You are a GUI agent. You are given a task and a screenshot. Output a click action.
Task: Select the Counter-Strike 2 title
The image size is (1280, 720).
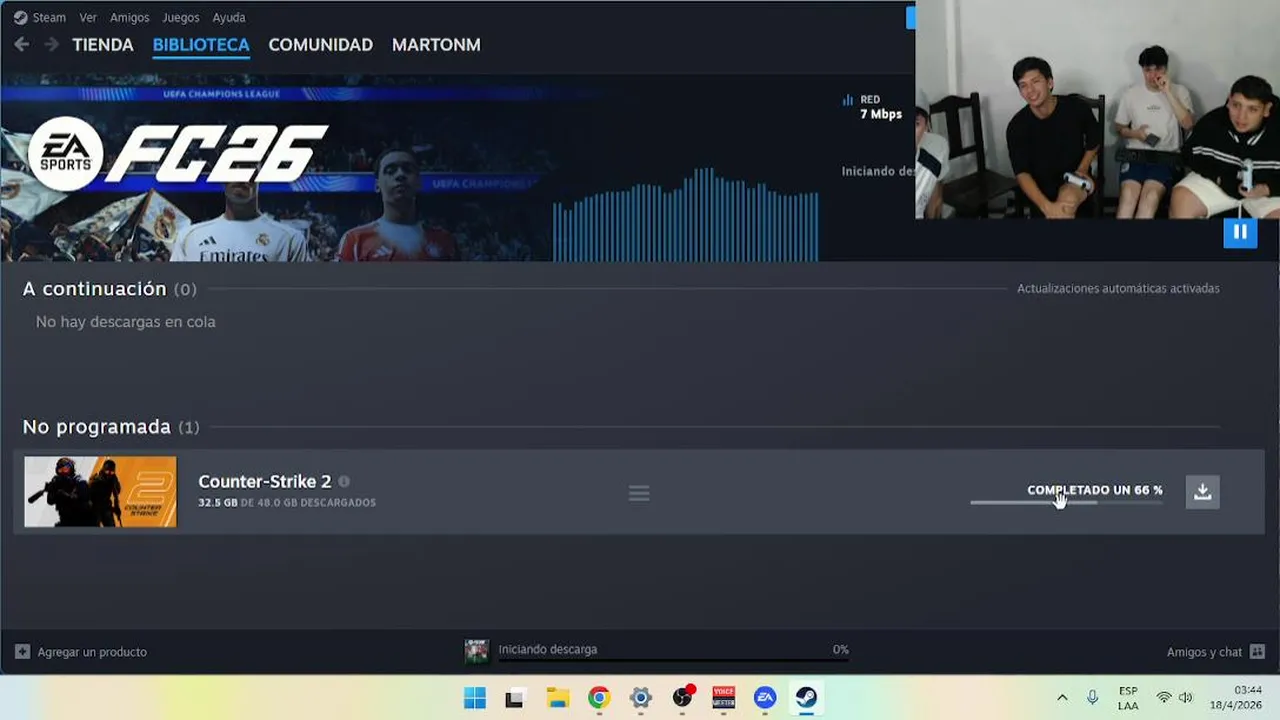coord(265,481)
